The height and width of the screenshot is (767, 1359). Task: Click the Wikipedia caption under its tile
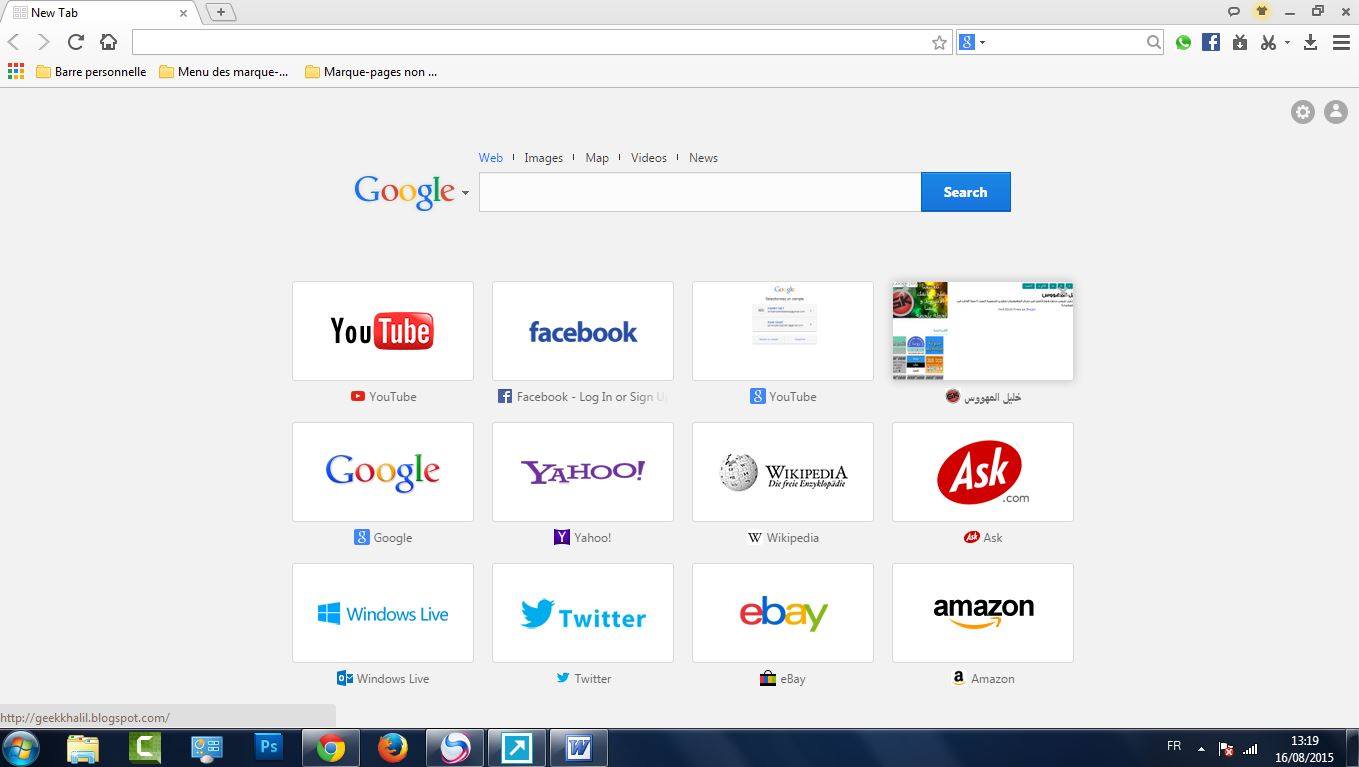click(x=783, y=537)
